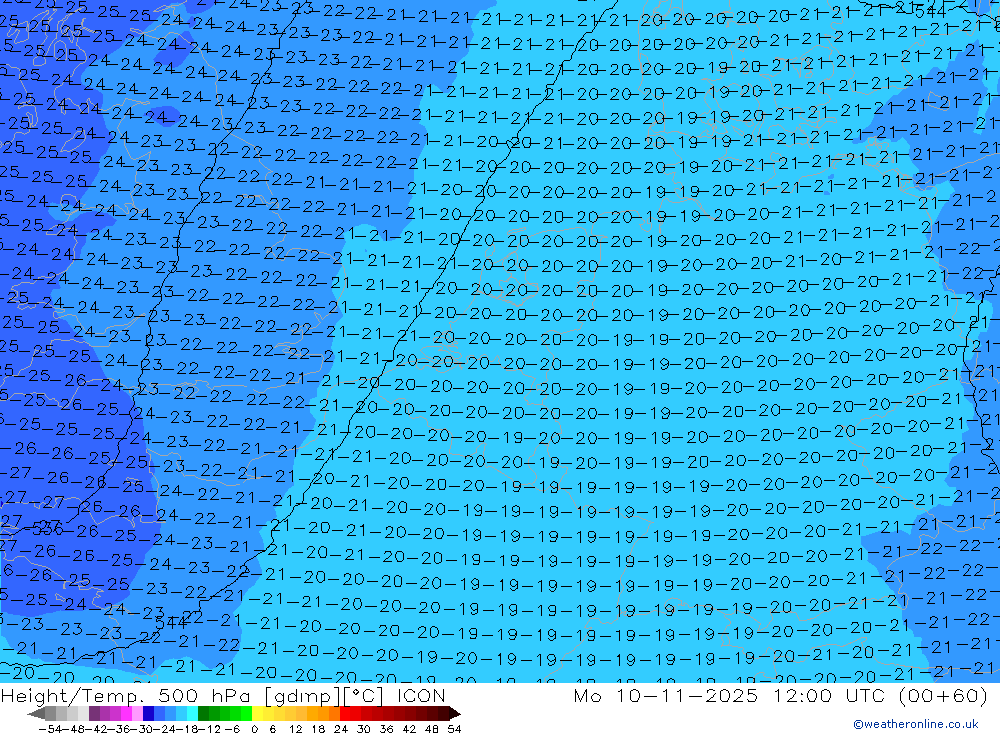
Task: Click the '48' legend scale label
Action: coord(432,729)
